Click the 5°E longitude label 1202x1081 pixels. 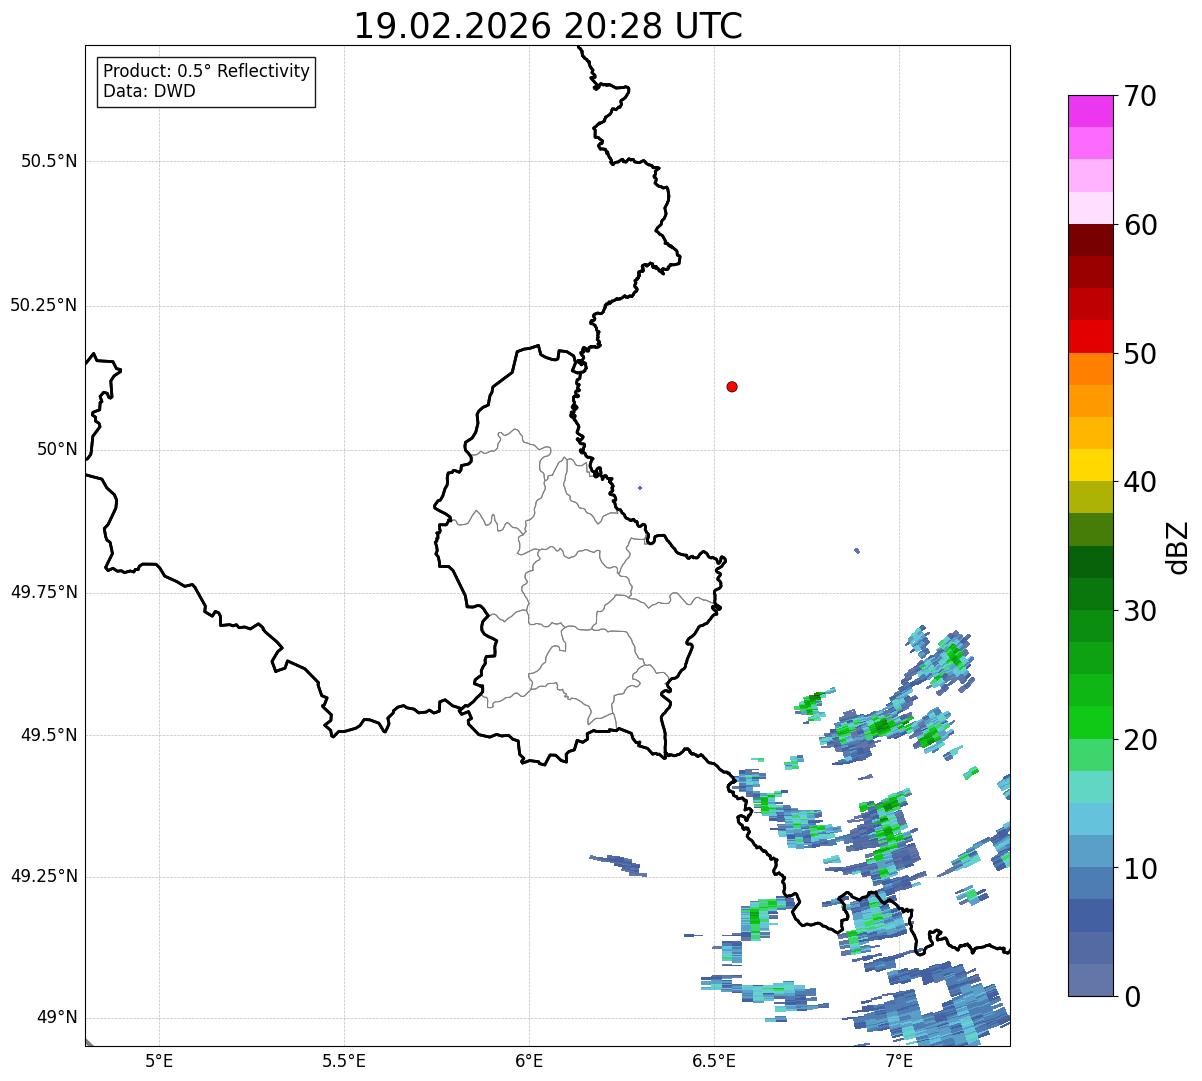pos(159,1061)
